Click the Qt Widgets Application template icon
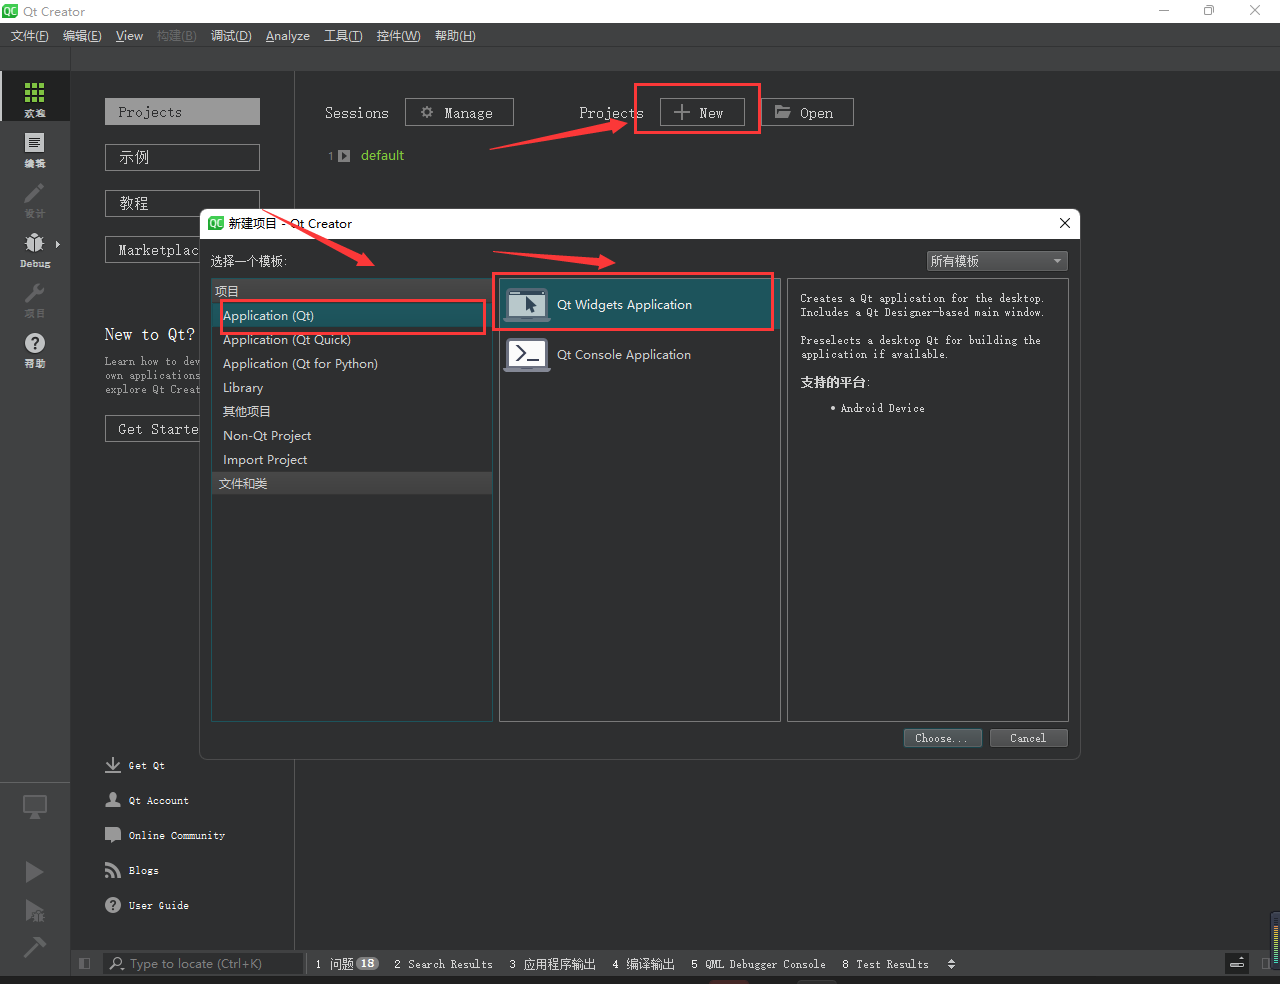Viewport: 1280px width, 984px height. tap(527, 305)
